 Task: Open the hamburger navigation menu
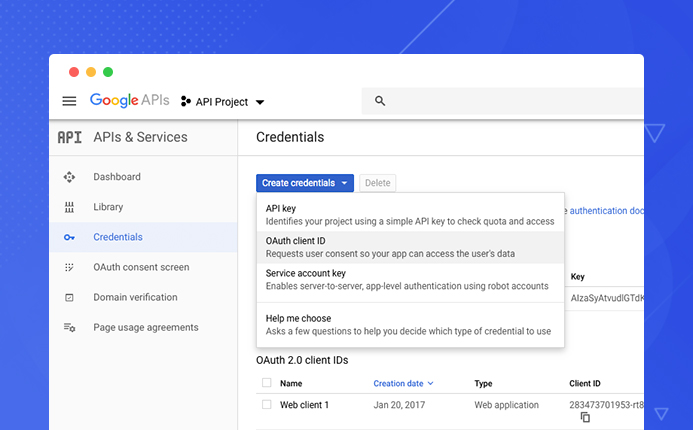tap(69, 101)
